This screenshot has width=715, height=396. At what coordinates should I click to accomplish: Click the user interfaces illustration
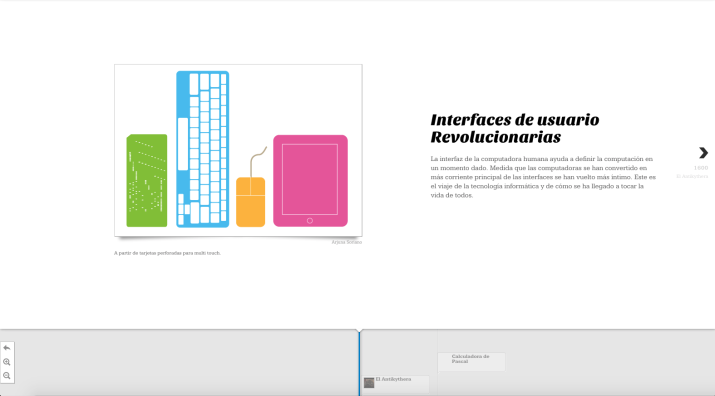pos(238,150)
